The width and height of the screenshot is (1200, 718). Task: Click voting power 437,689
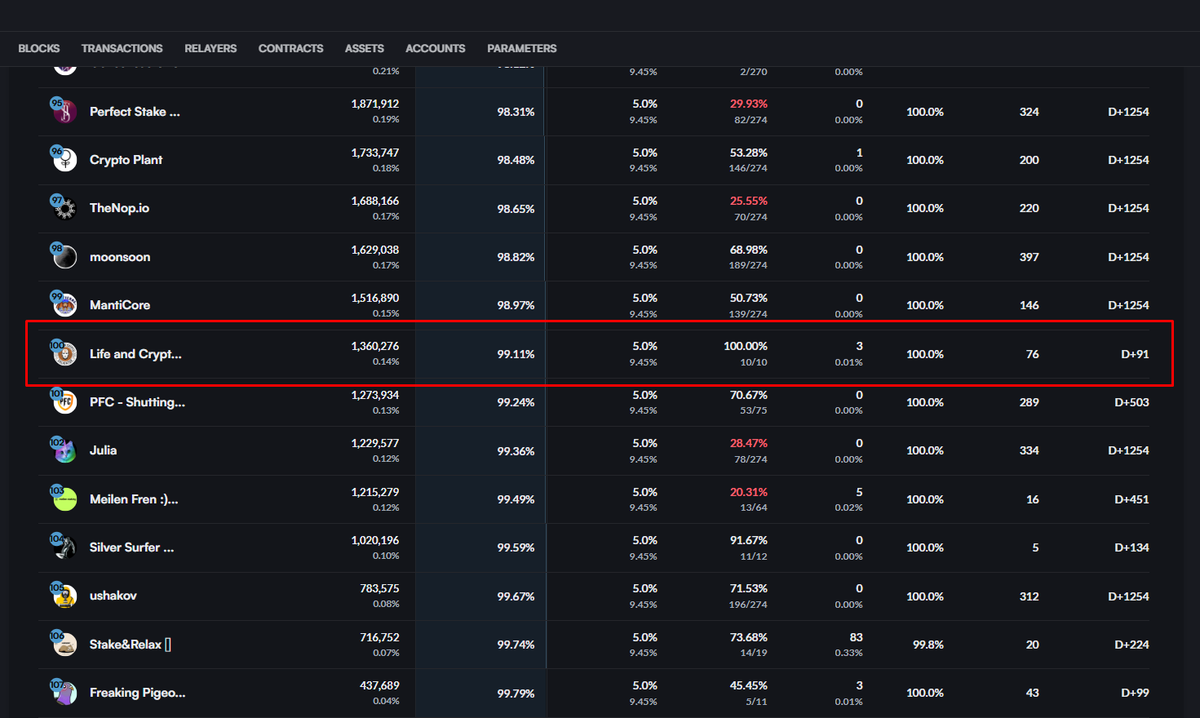coord(380,685)
